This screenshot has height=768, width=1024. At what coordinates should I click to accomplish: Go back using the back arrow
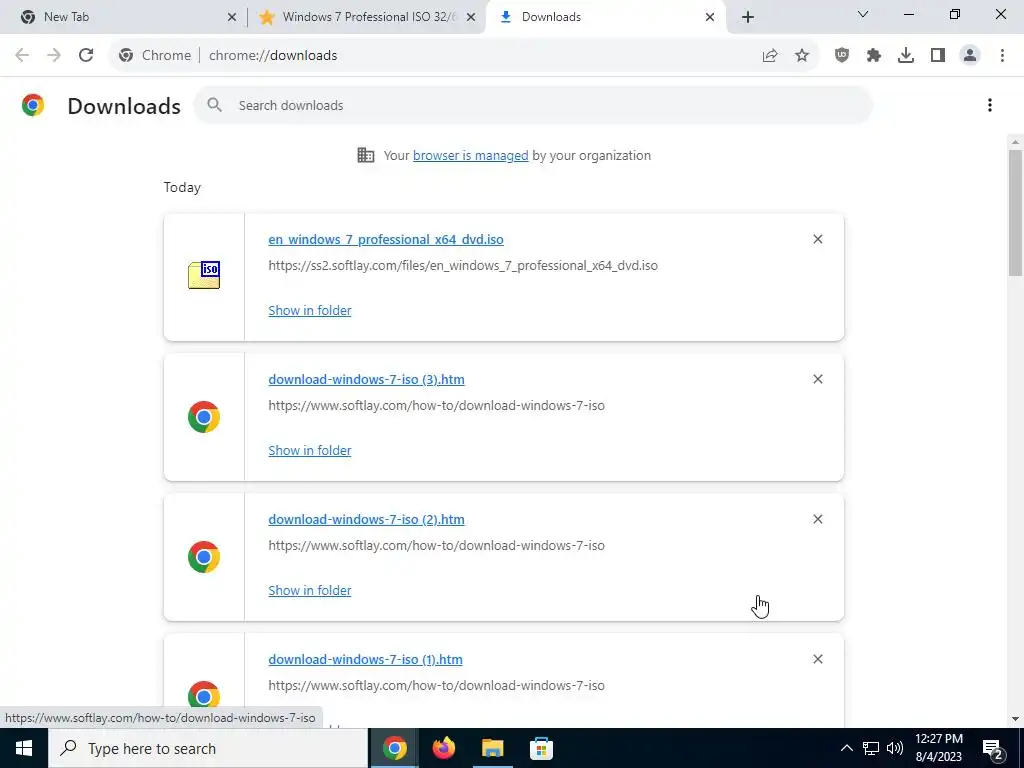(22, 56)
